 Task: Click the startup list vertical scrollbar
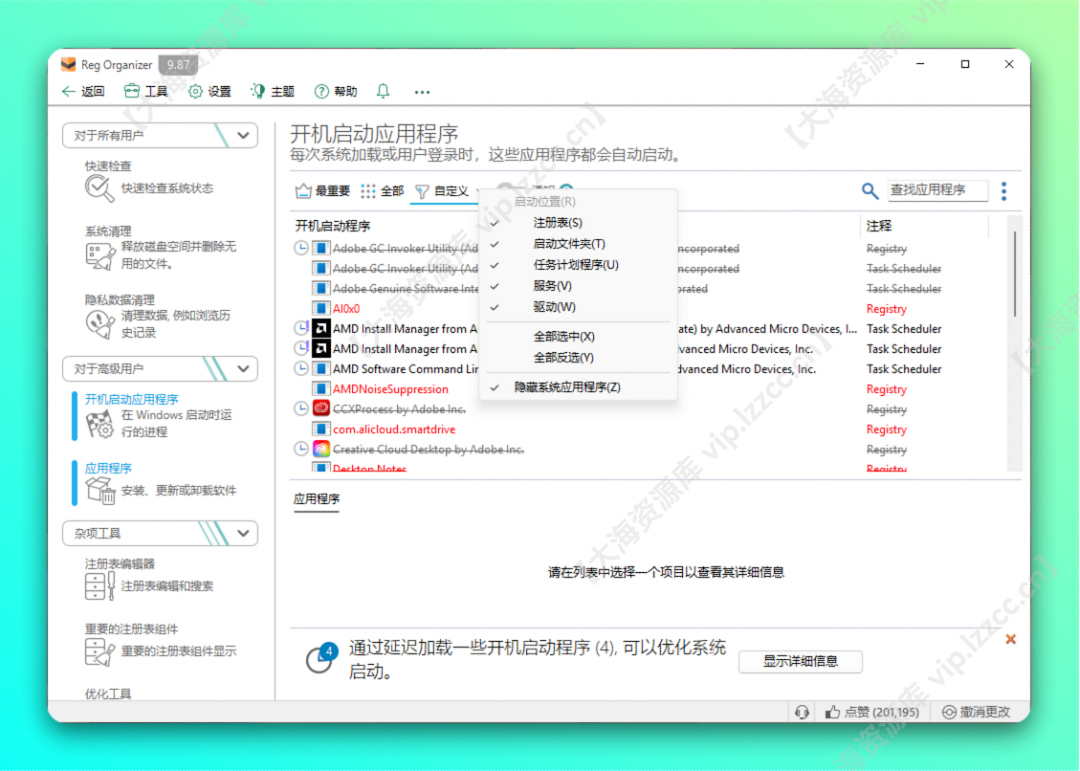tap(1015, 276)
